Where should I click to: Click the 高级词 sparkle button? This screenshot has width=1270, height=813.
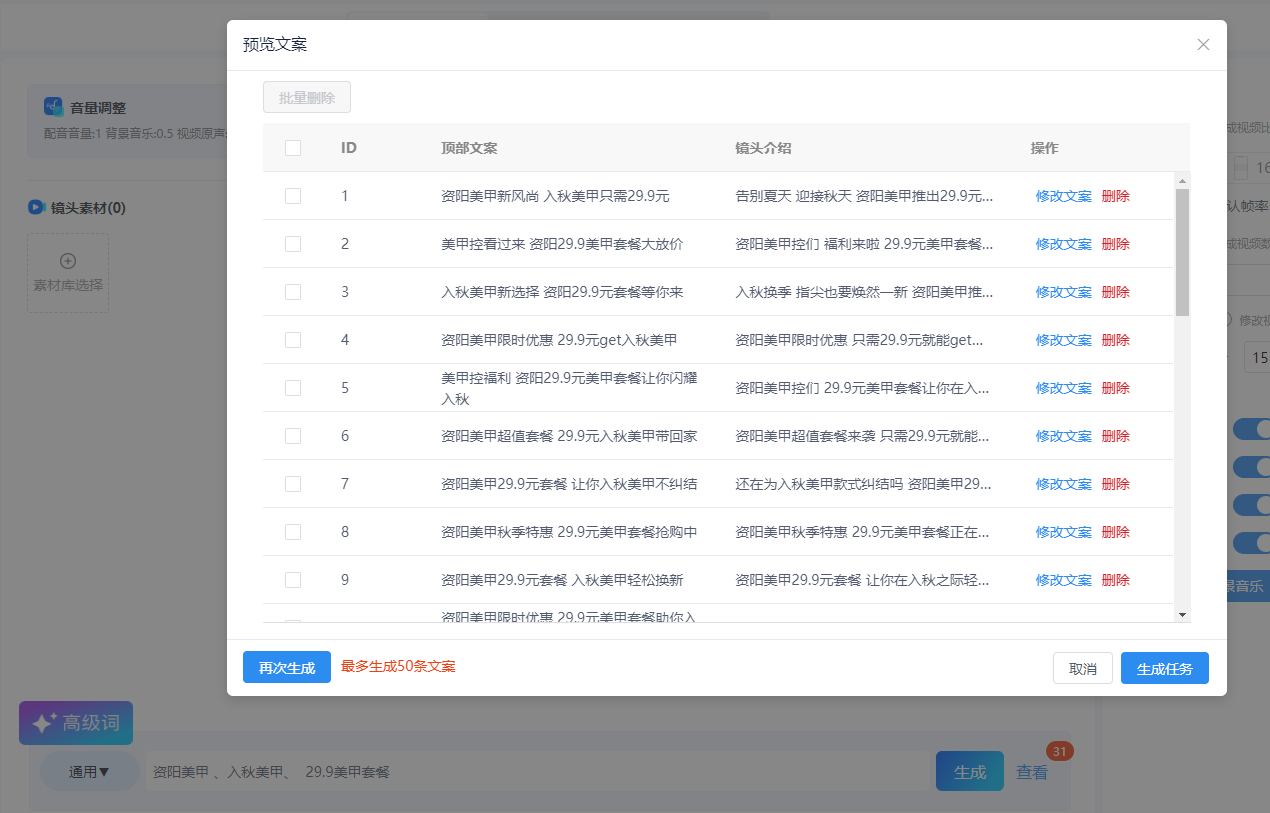pos(76,723)
